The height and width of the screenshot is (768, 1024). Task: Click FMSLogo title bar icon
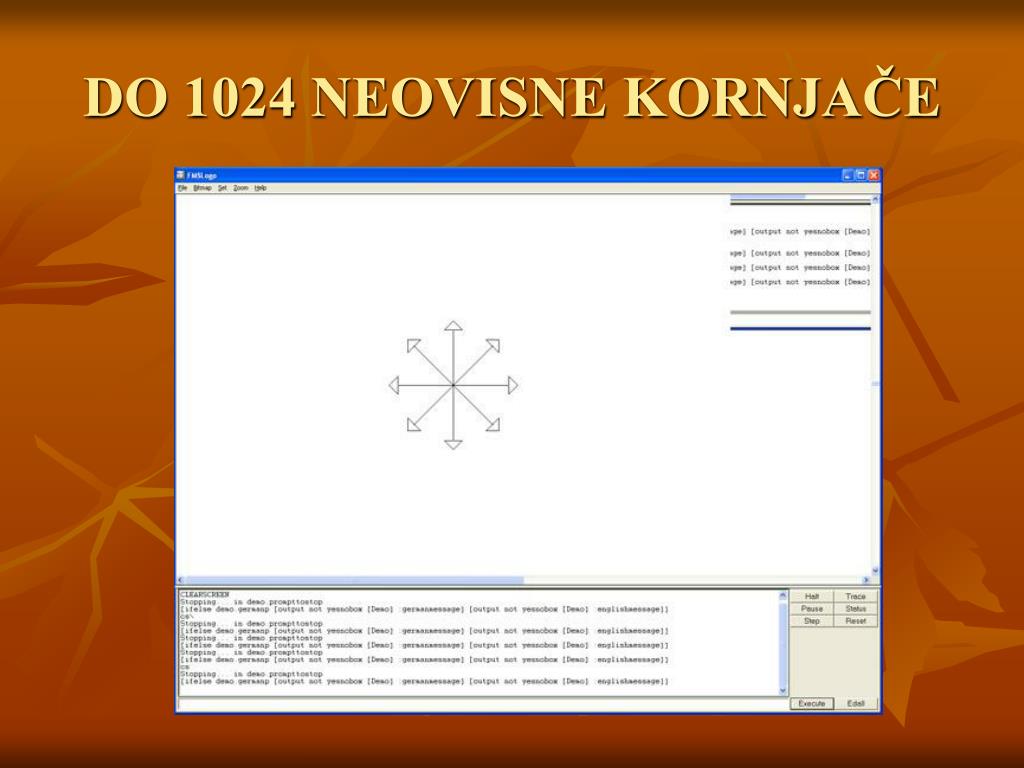[x=181, y=175]
